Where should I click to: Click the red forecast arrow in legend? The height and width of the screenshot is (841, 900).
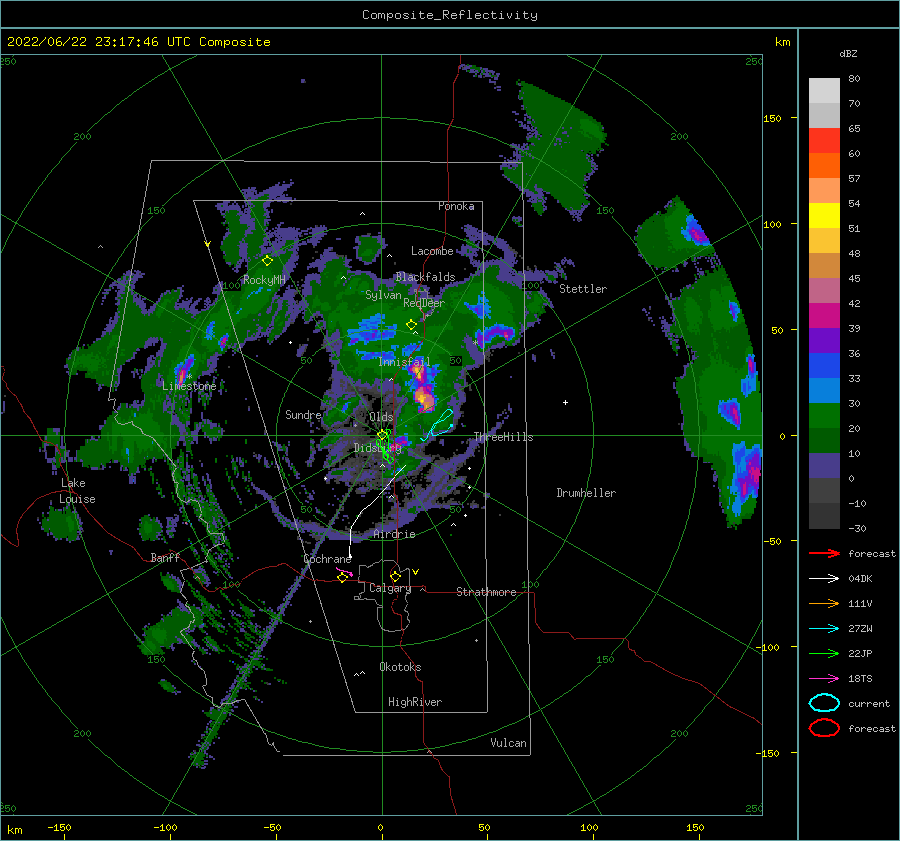pyautogui.click(x=824, y=553)
